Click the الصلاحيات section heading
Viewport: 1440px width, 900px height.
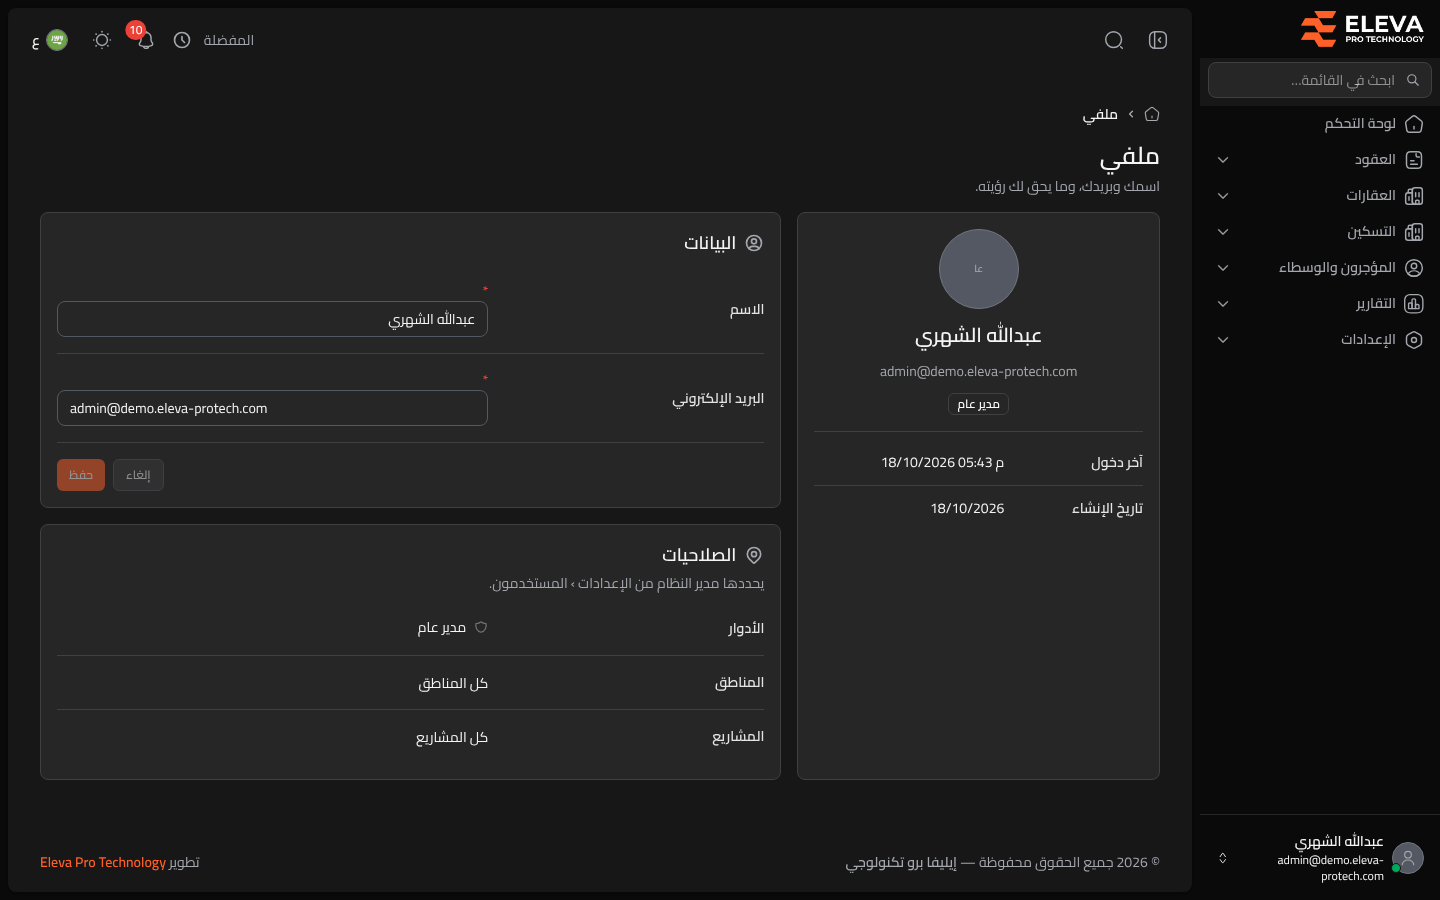(699, 555)
